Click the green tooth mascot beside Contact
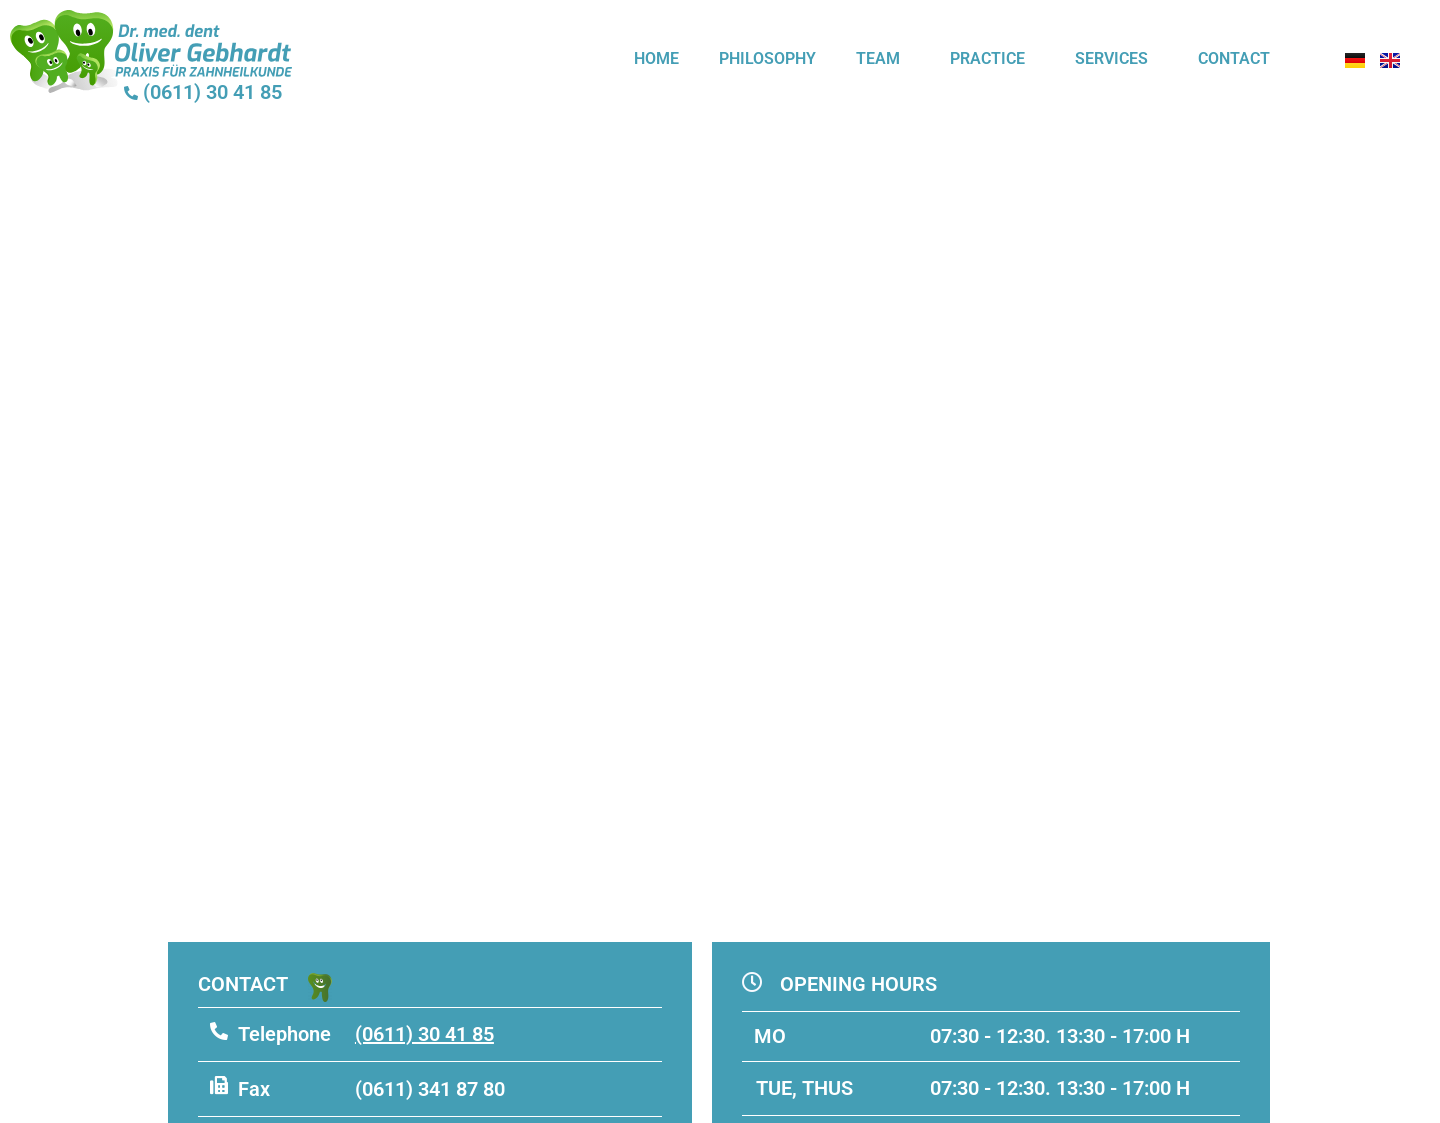Image resolution: width=1440 pixels, height=1123 pixels. click(x=319, y=986)
